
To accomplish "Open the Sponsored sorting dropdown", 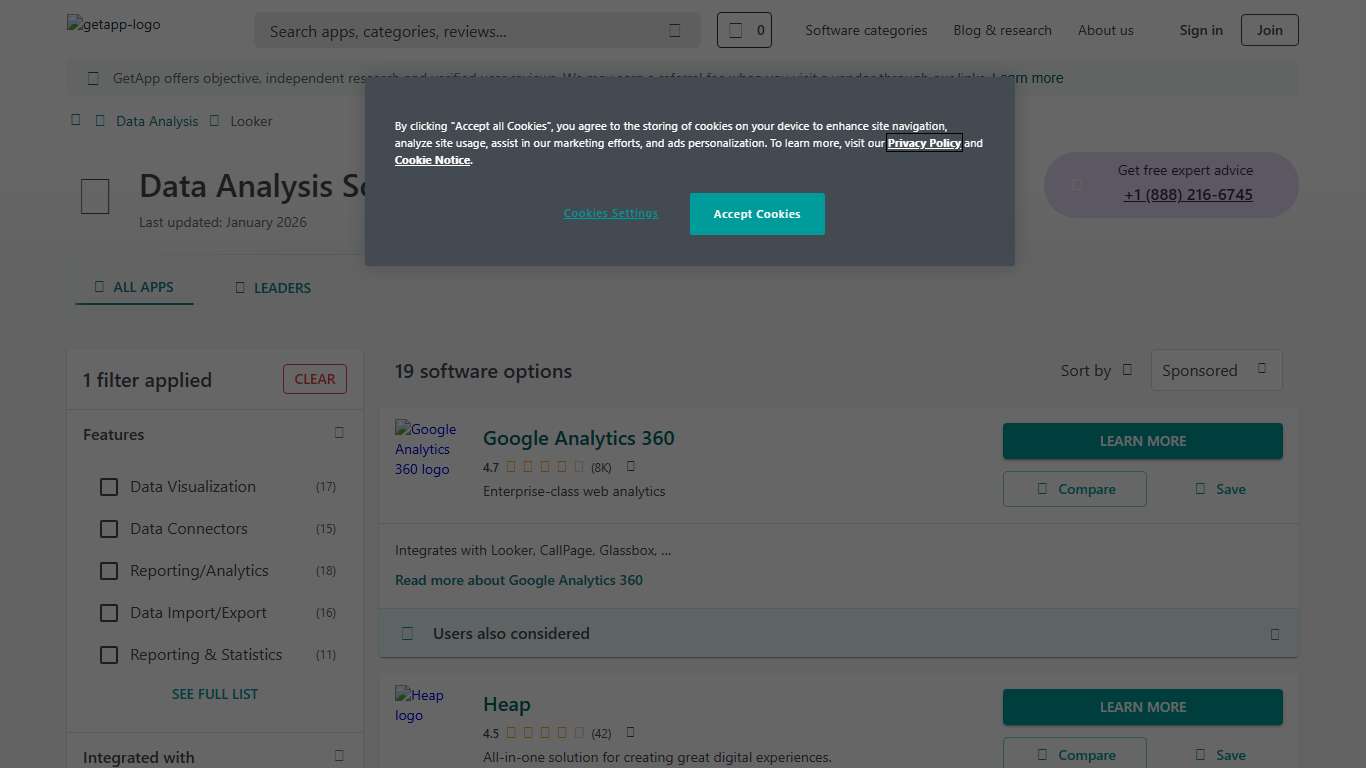I will (x=1216, y=370).
